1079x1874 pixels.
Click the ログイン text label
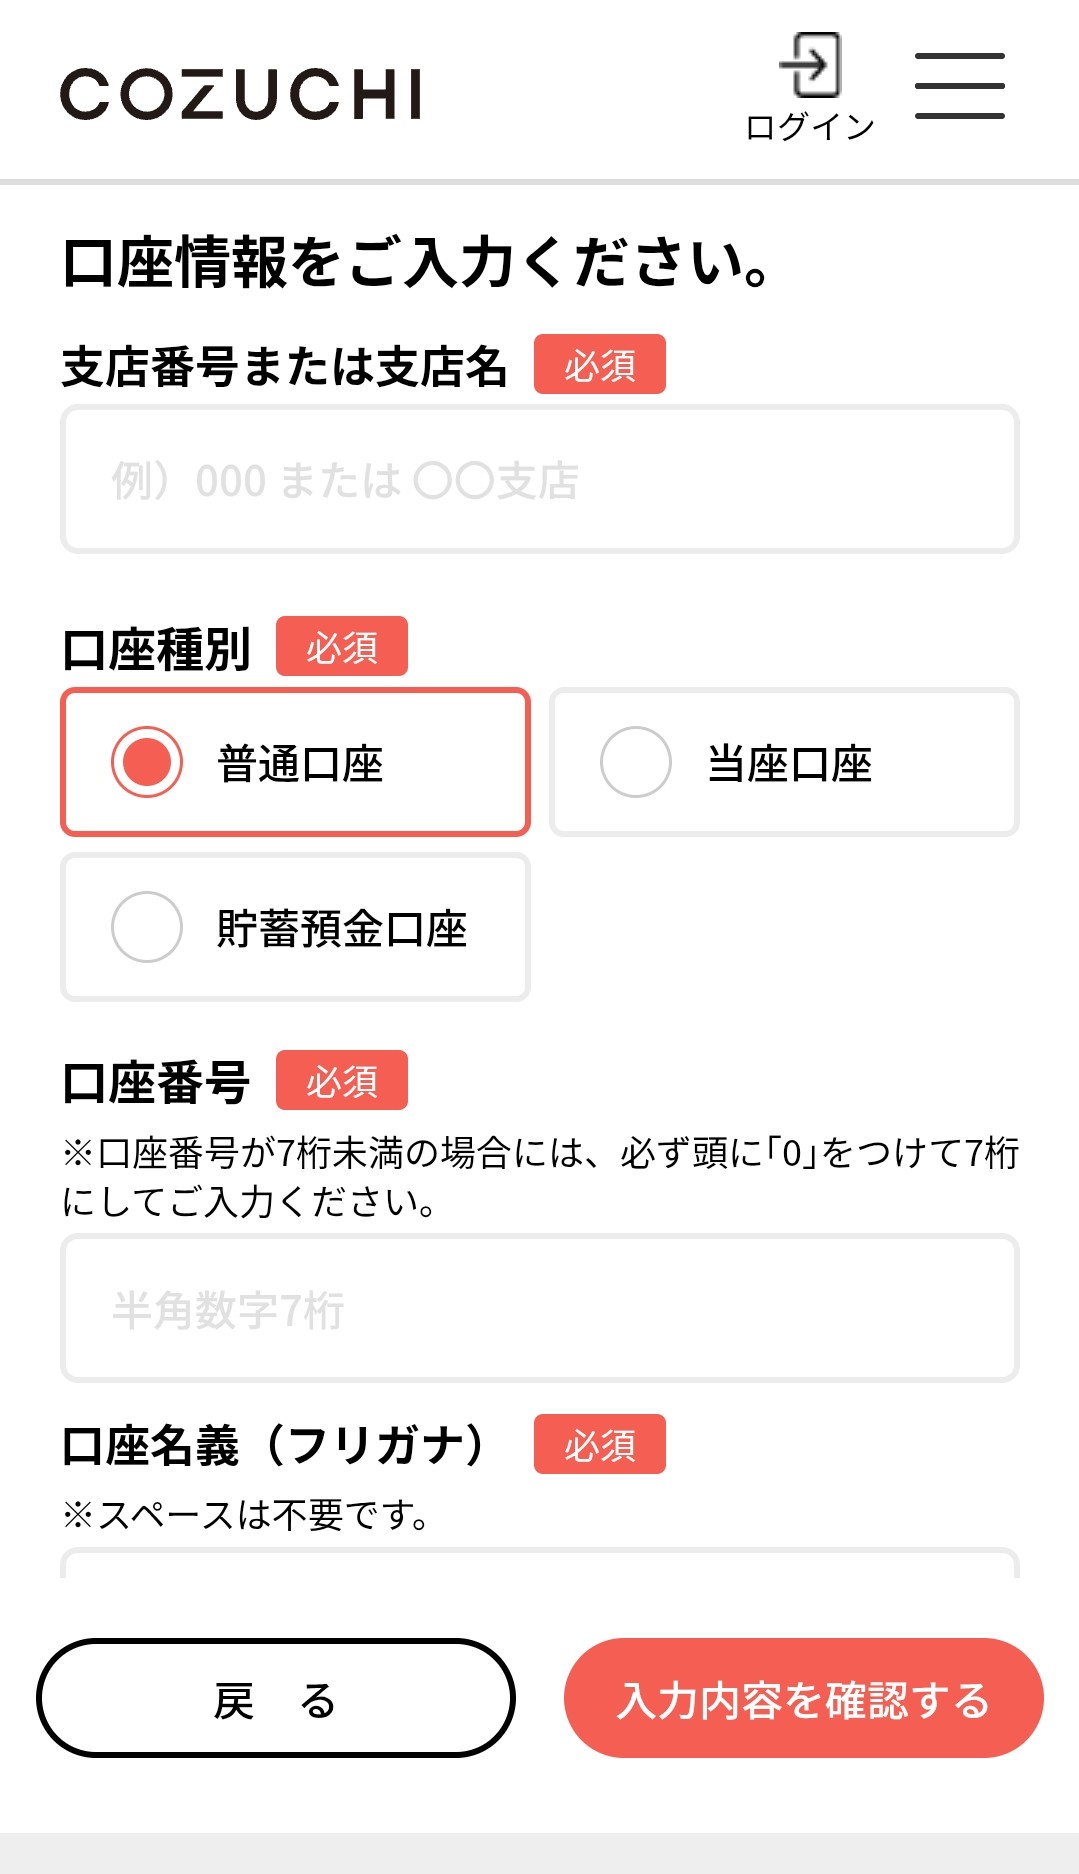tap(810, 127)
